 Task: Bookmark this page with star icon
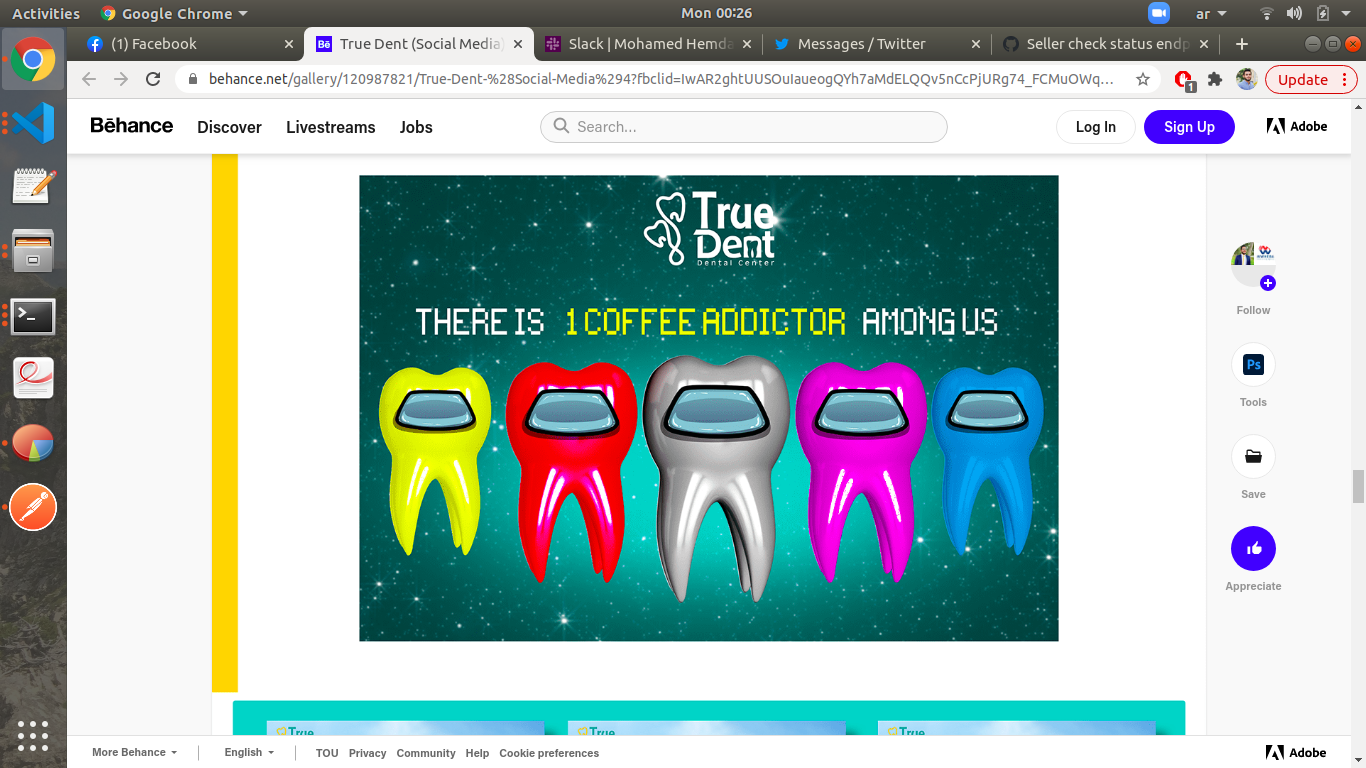click(x=1143, y=80)
